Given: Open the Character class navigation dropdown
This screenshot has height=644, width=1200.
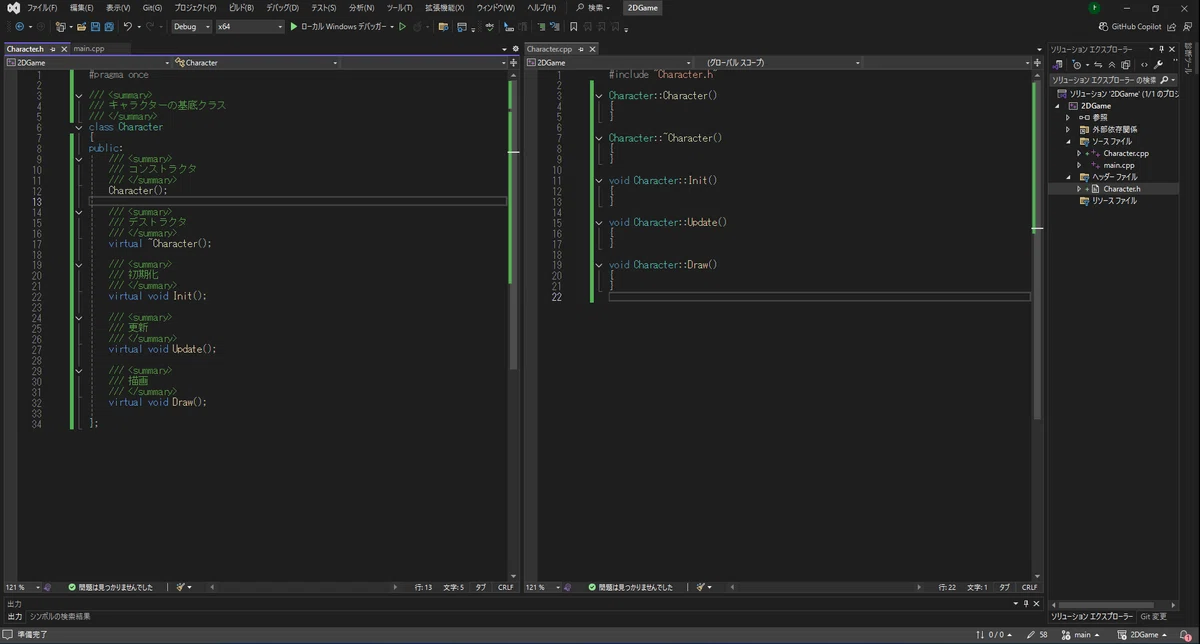Looking at the screenshot, I should (x=256, y=62).
